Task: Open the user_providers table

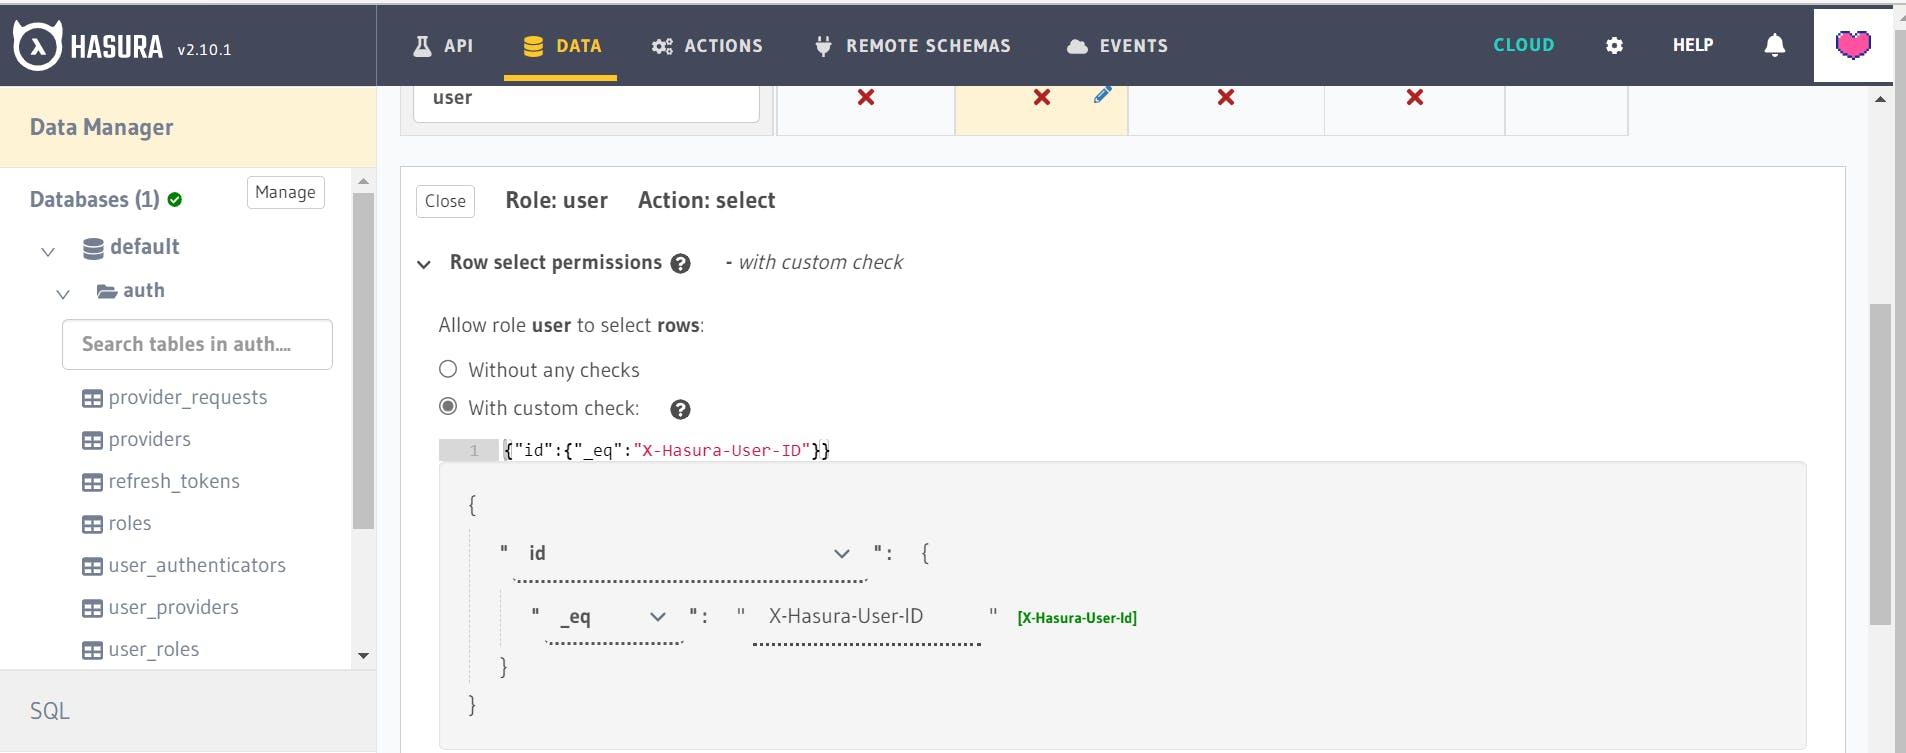Action: click(x=173, y=607)
